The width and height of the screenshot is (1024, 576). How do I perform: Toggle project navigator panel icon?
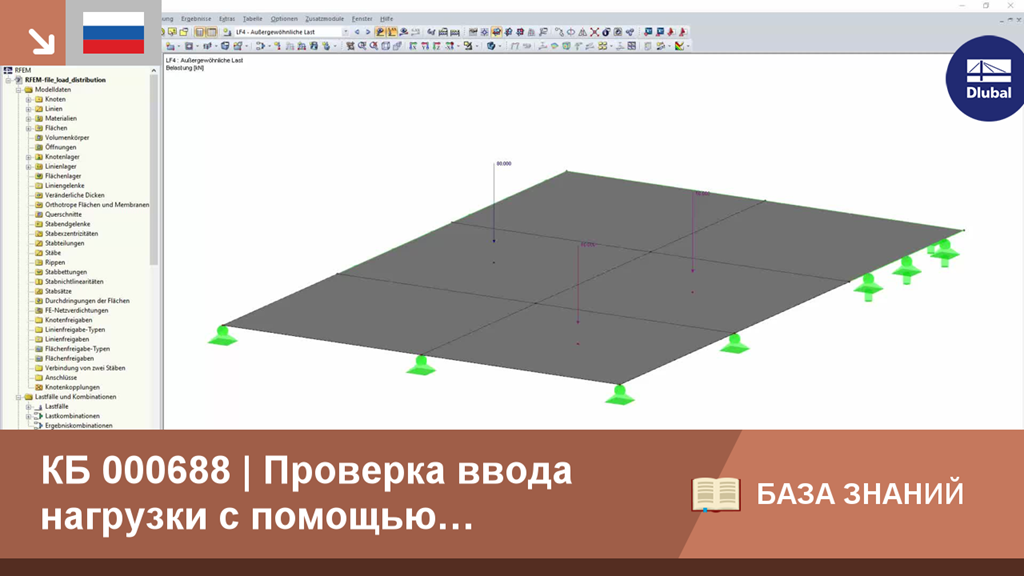tap(200, 32)
